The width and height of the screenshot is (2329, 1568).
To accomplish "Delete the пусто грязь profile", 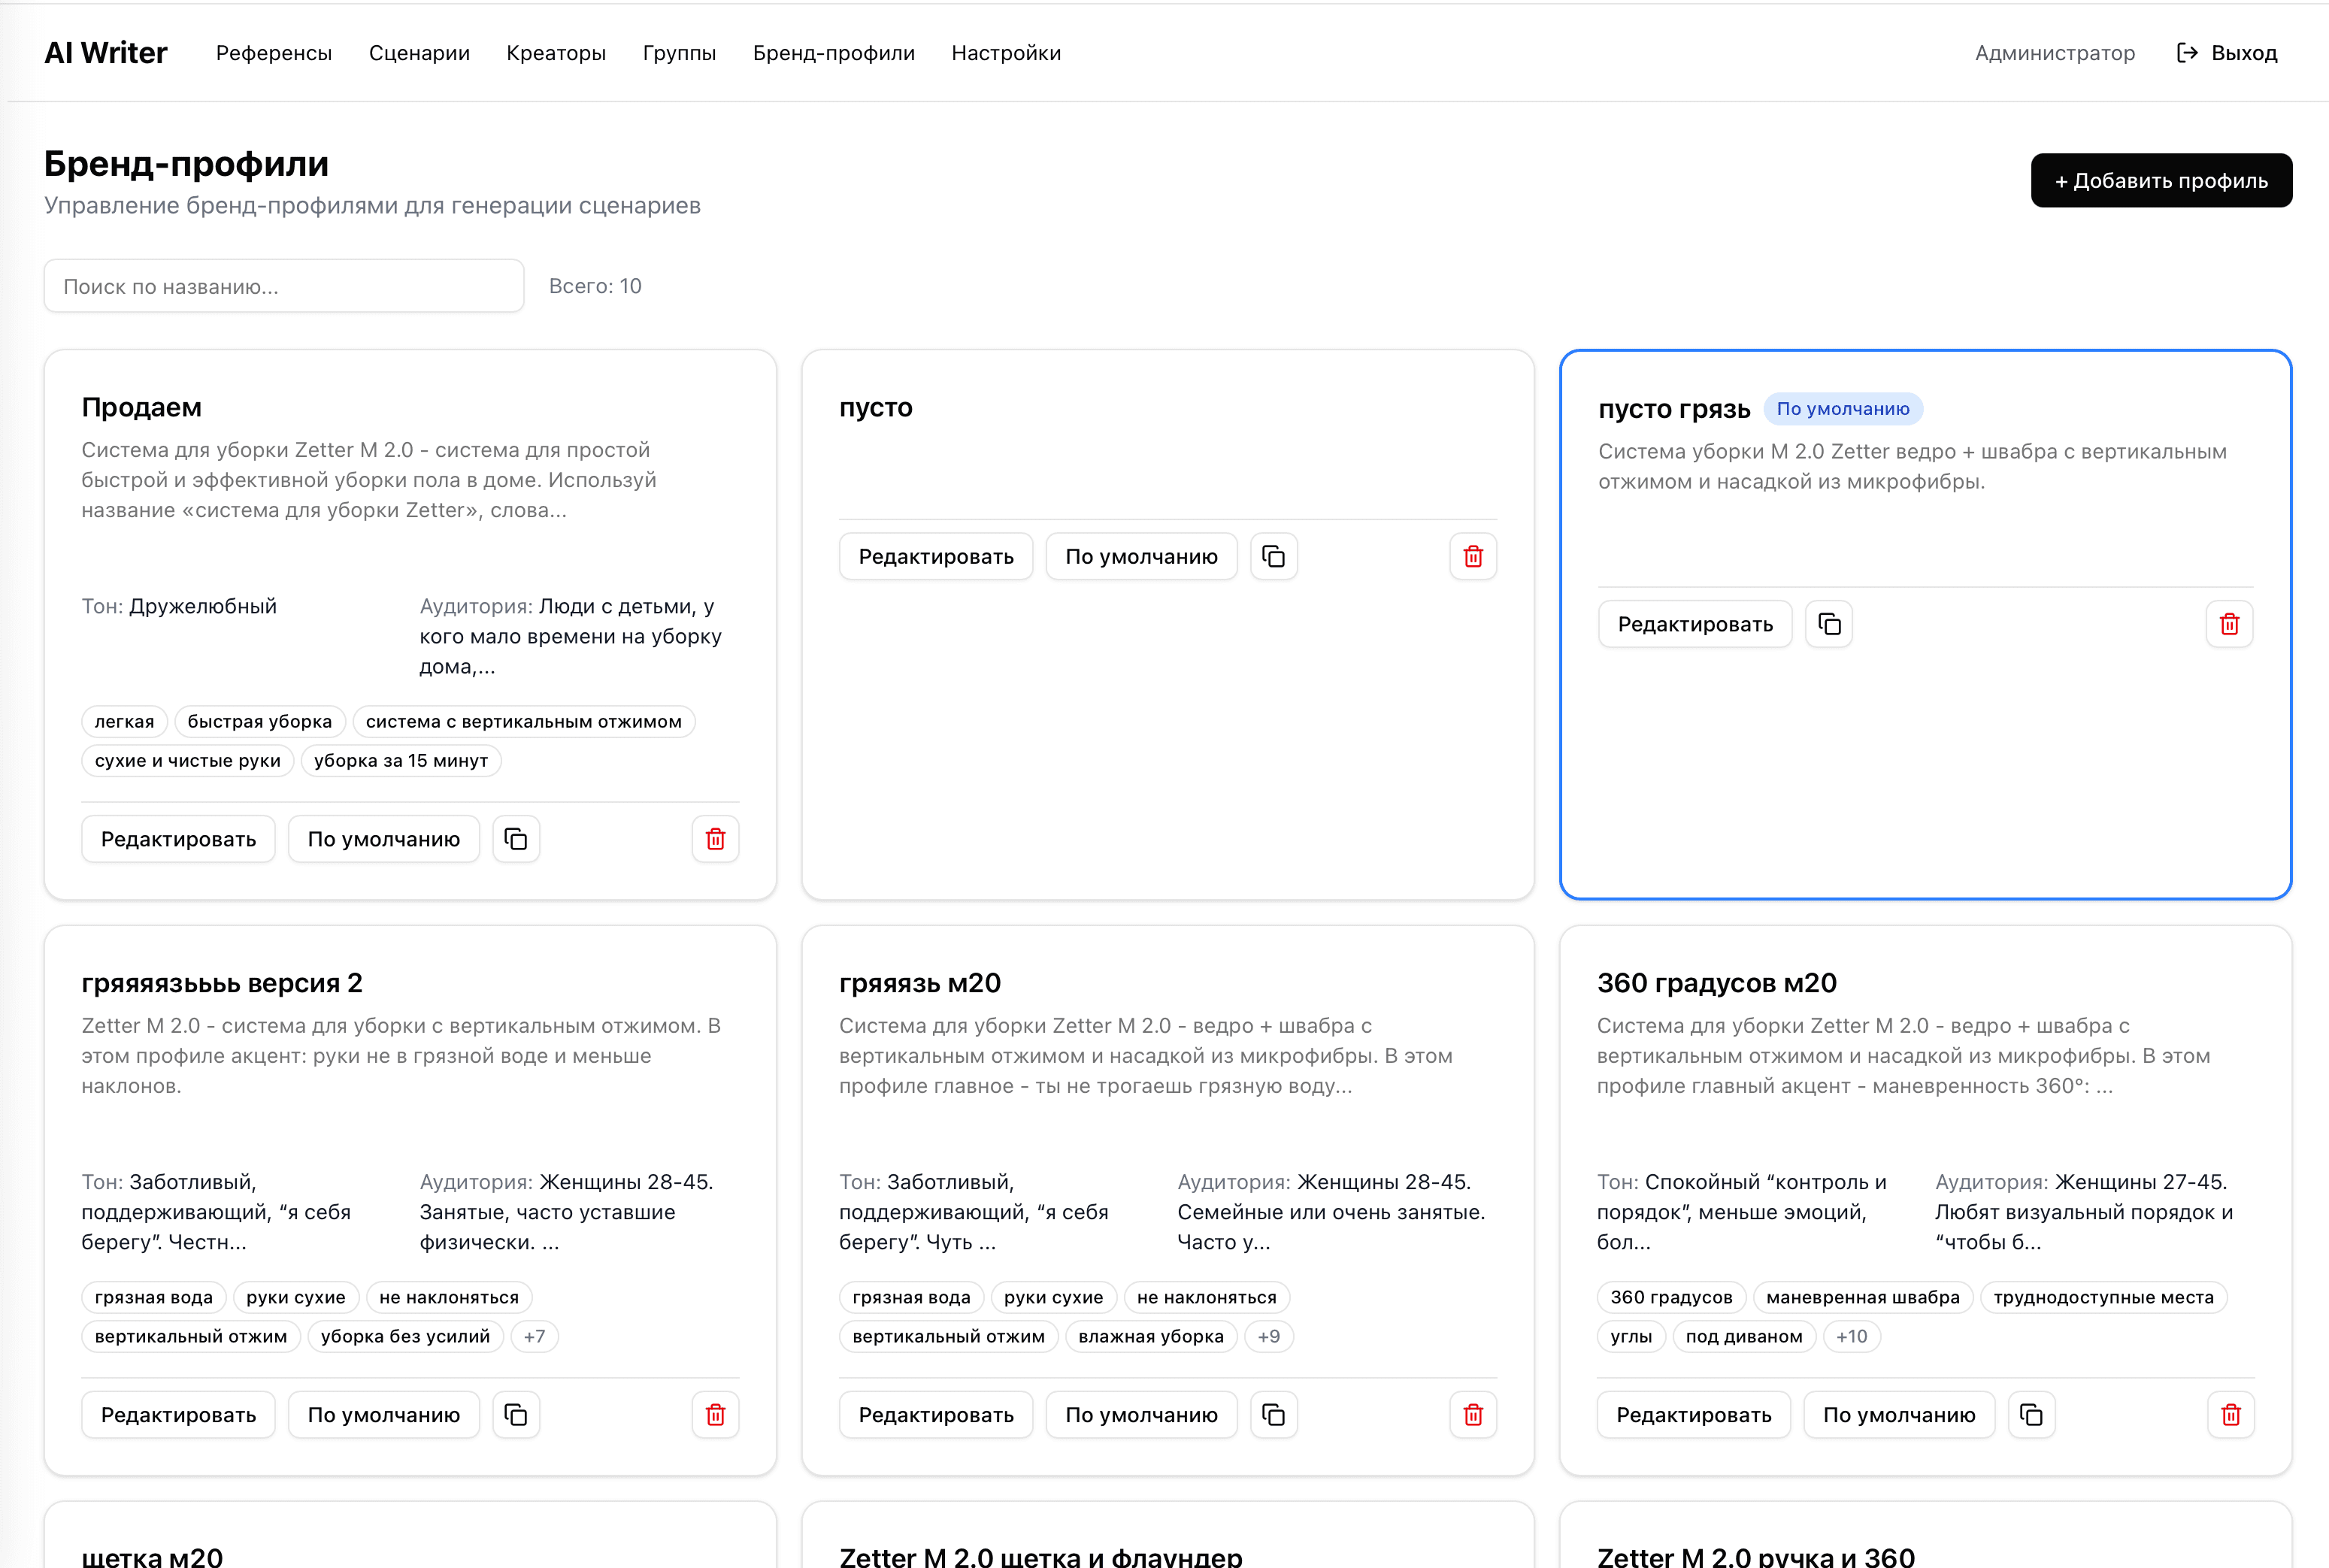I will tap(2229, 624).
